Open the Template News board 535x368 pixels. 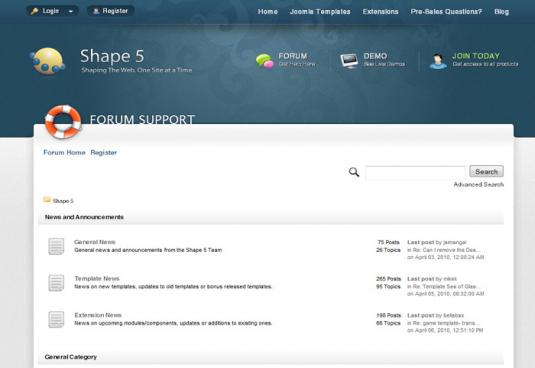click(97, 278)
